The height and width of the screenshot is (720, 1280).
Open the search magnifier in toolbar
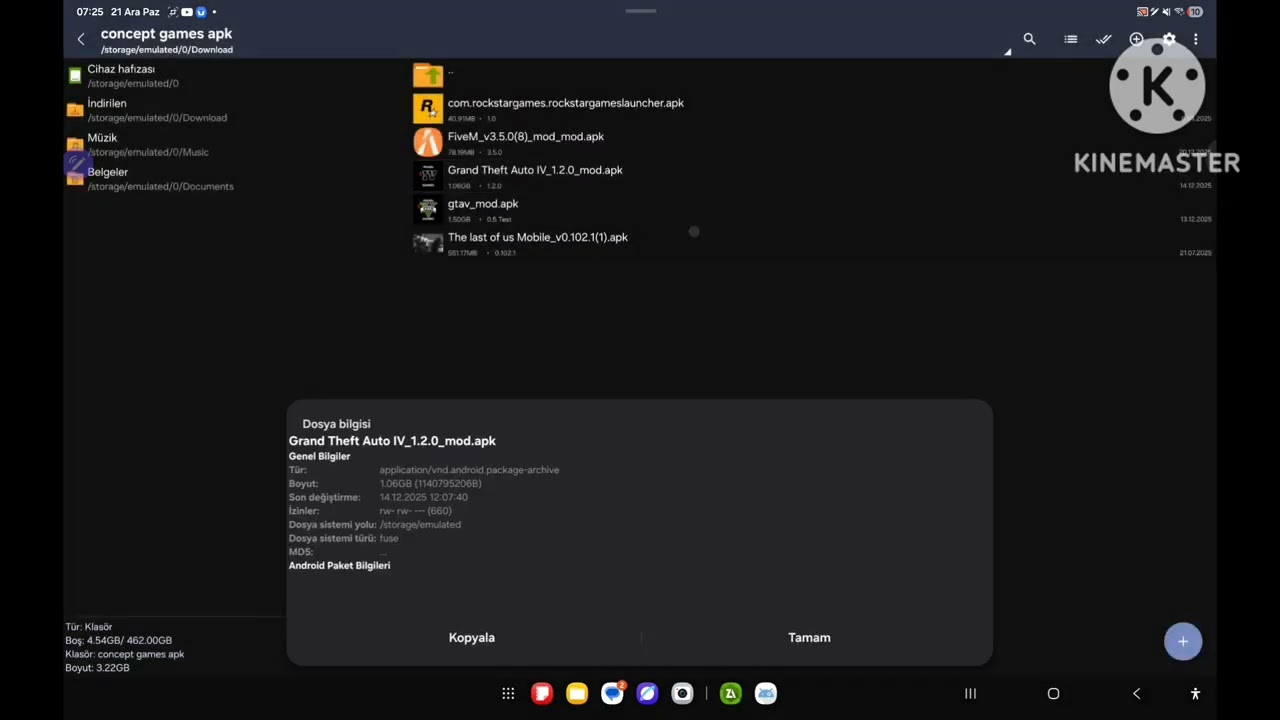point(1029,39)
